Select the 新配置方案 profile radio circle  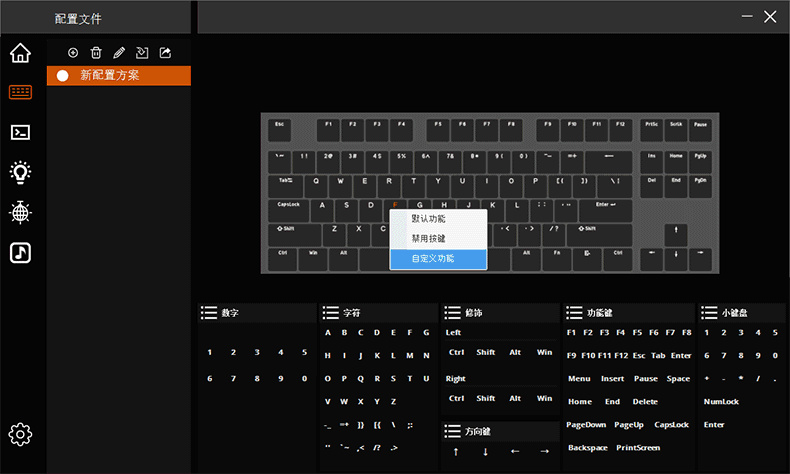click(x=62, y=76)
